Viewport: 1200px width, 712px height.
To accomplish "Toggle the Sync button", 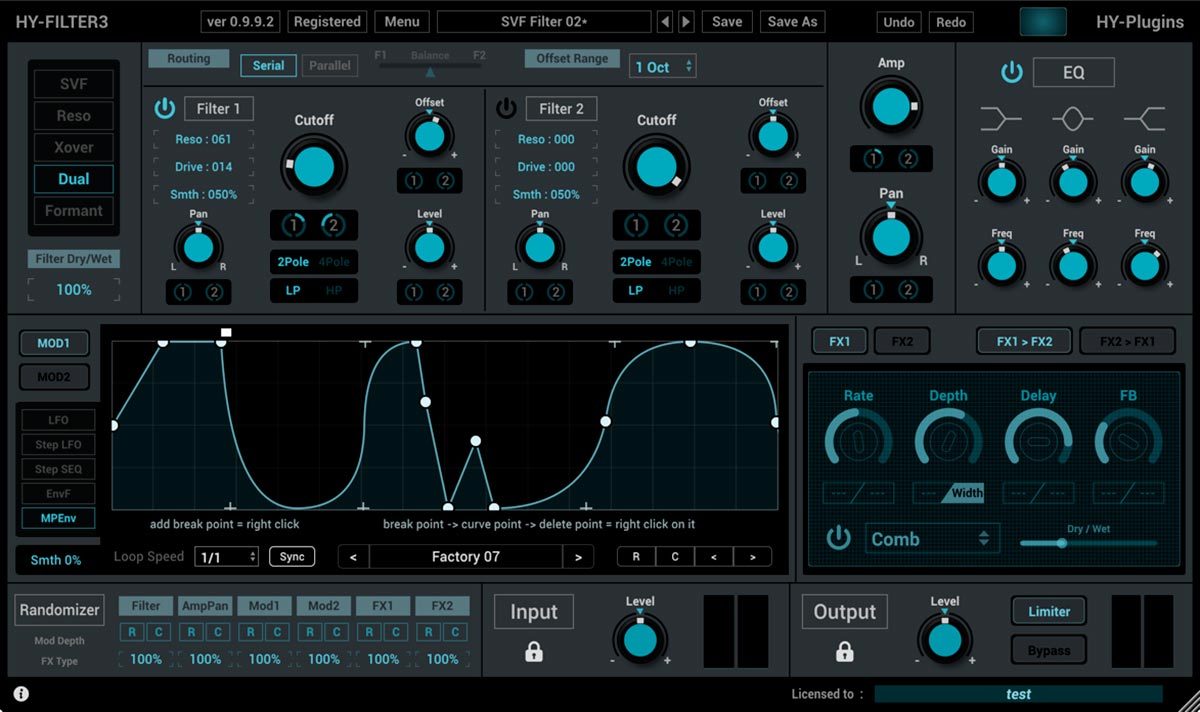I will [292, 557].
